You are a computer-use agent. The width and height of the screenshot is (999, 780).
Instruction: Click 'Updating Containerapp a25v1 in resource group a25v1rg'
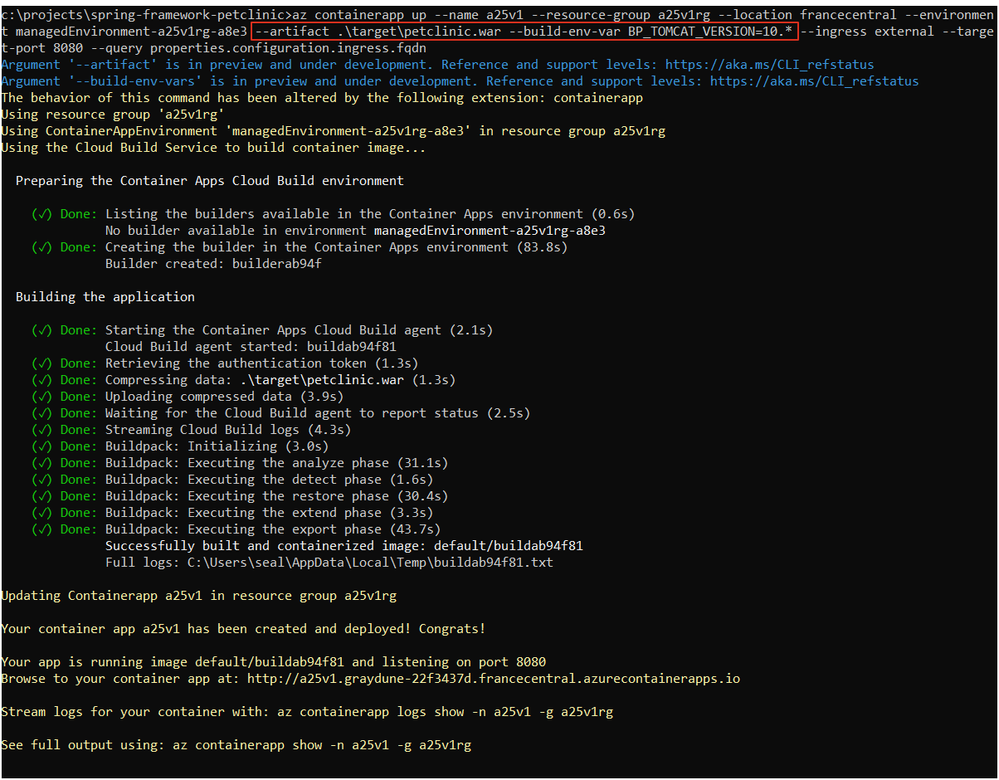(x=199, y=595)
